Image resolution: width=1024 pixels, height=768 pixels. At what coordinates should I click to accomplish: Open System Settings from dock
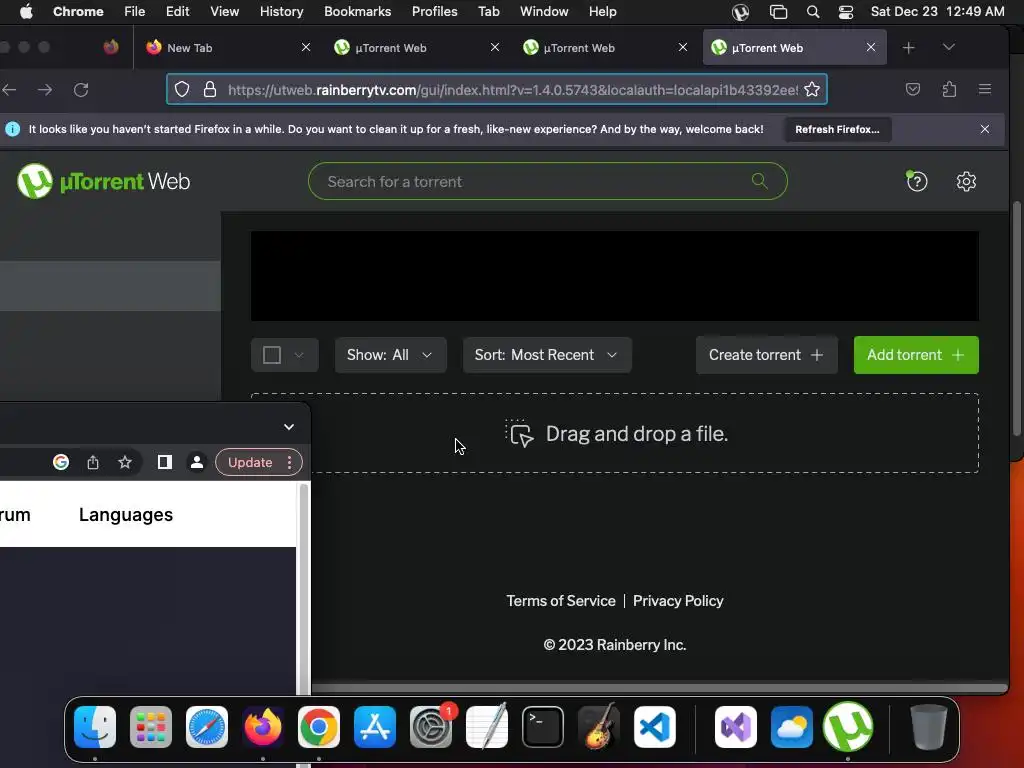pos(431,727)
